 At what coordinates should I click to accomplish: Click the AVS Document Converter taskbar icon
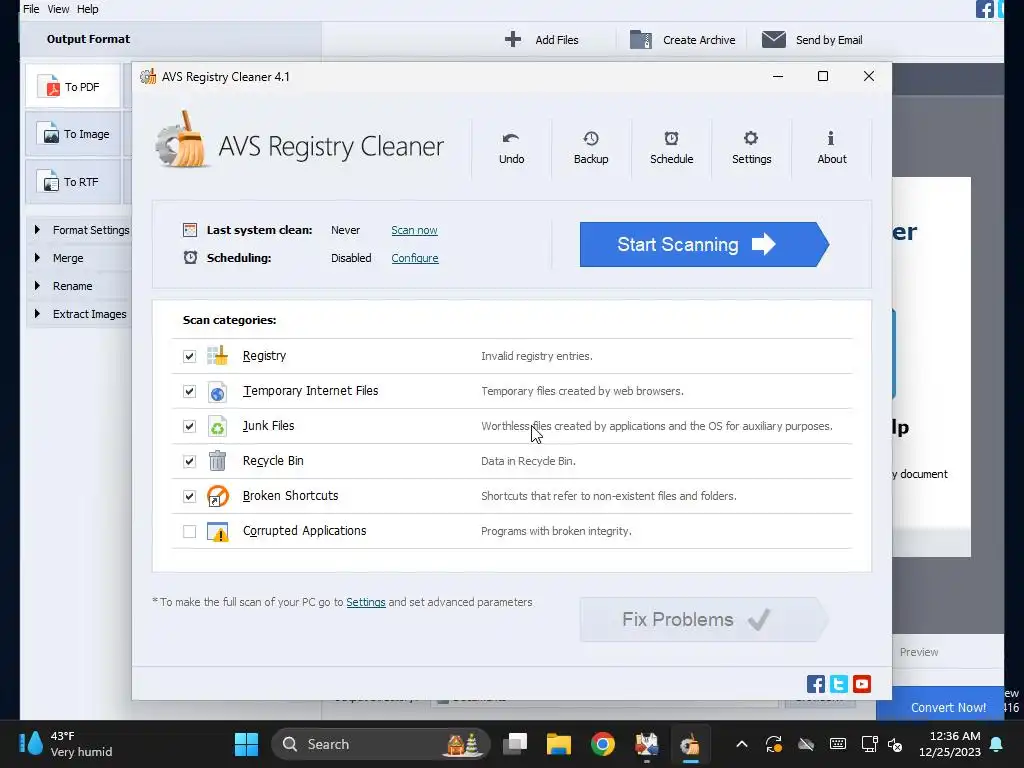(x=647, y=744)
